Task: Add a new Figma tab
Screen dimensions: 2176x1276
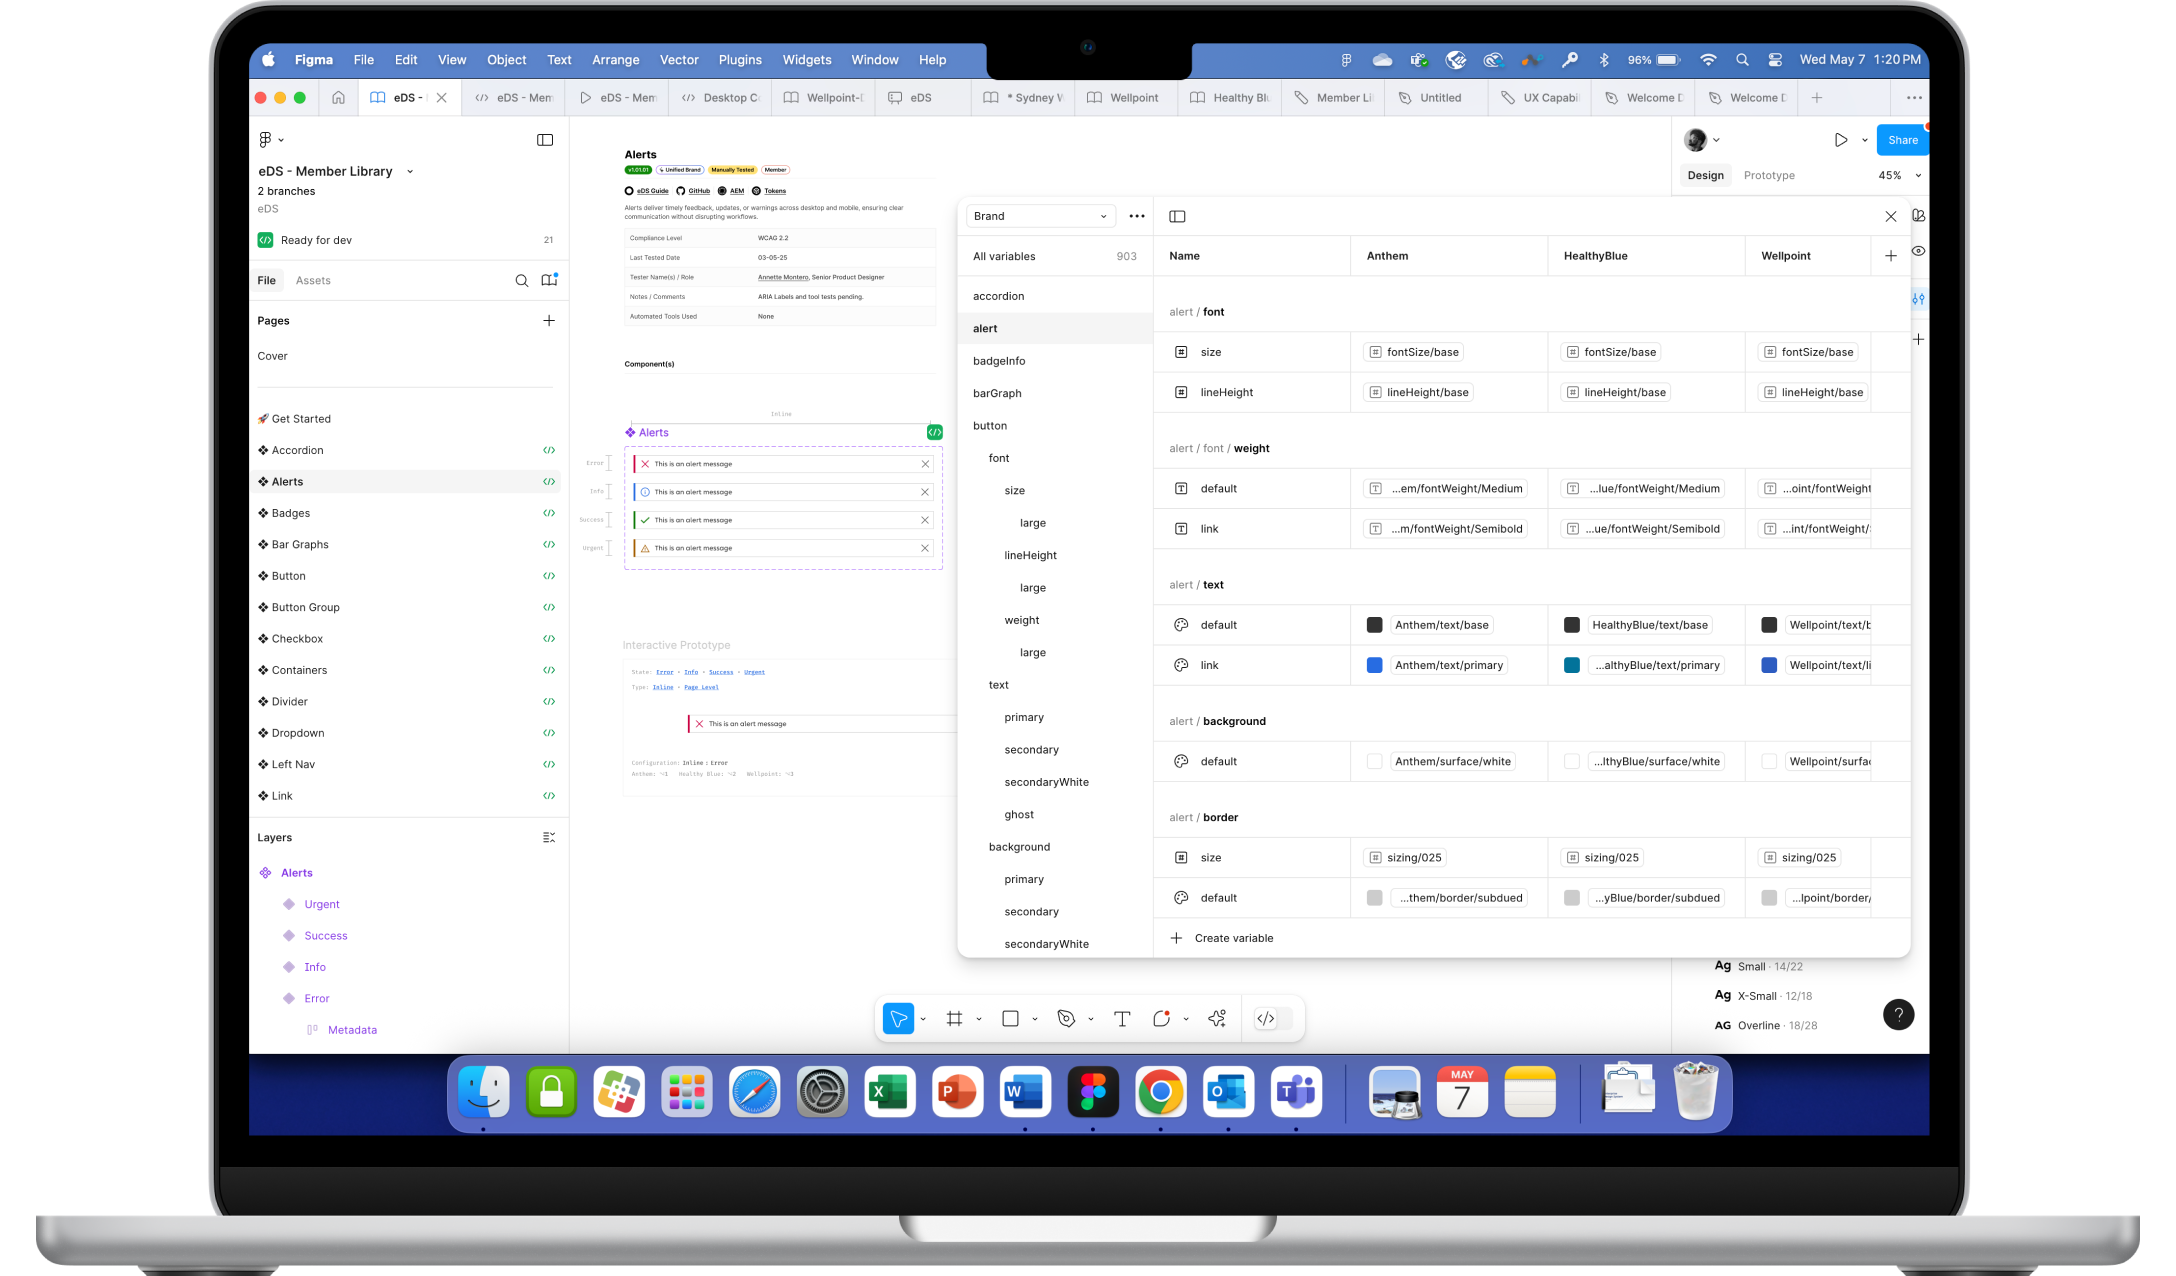Action: point(1817,98)
